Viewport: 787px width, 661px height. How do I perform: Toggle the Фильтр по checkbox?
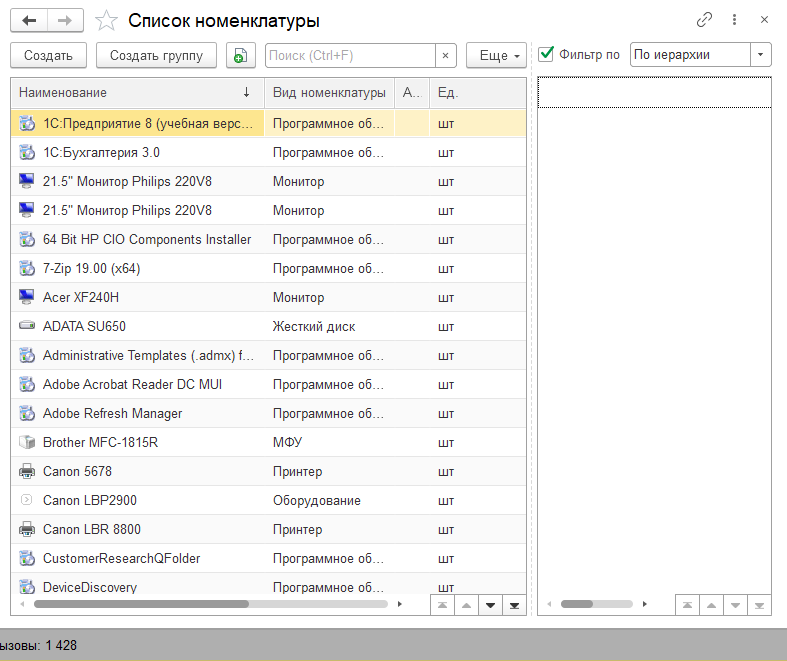[546, 55]
